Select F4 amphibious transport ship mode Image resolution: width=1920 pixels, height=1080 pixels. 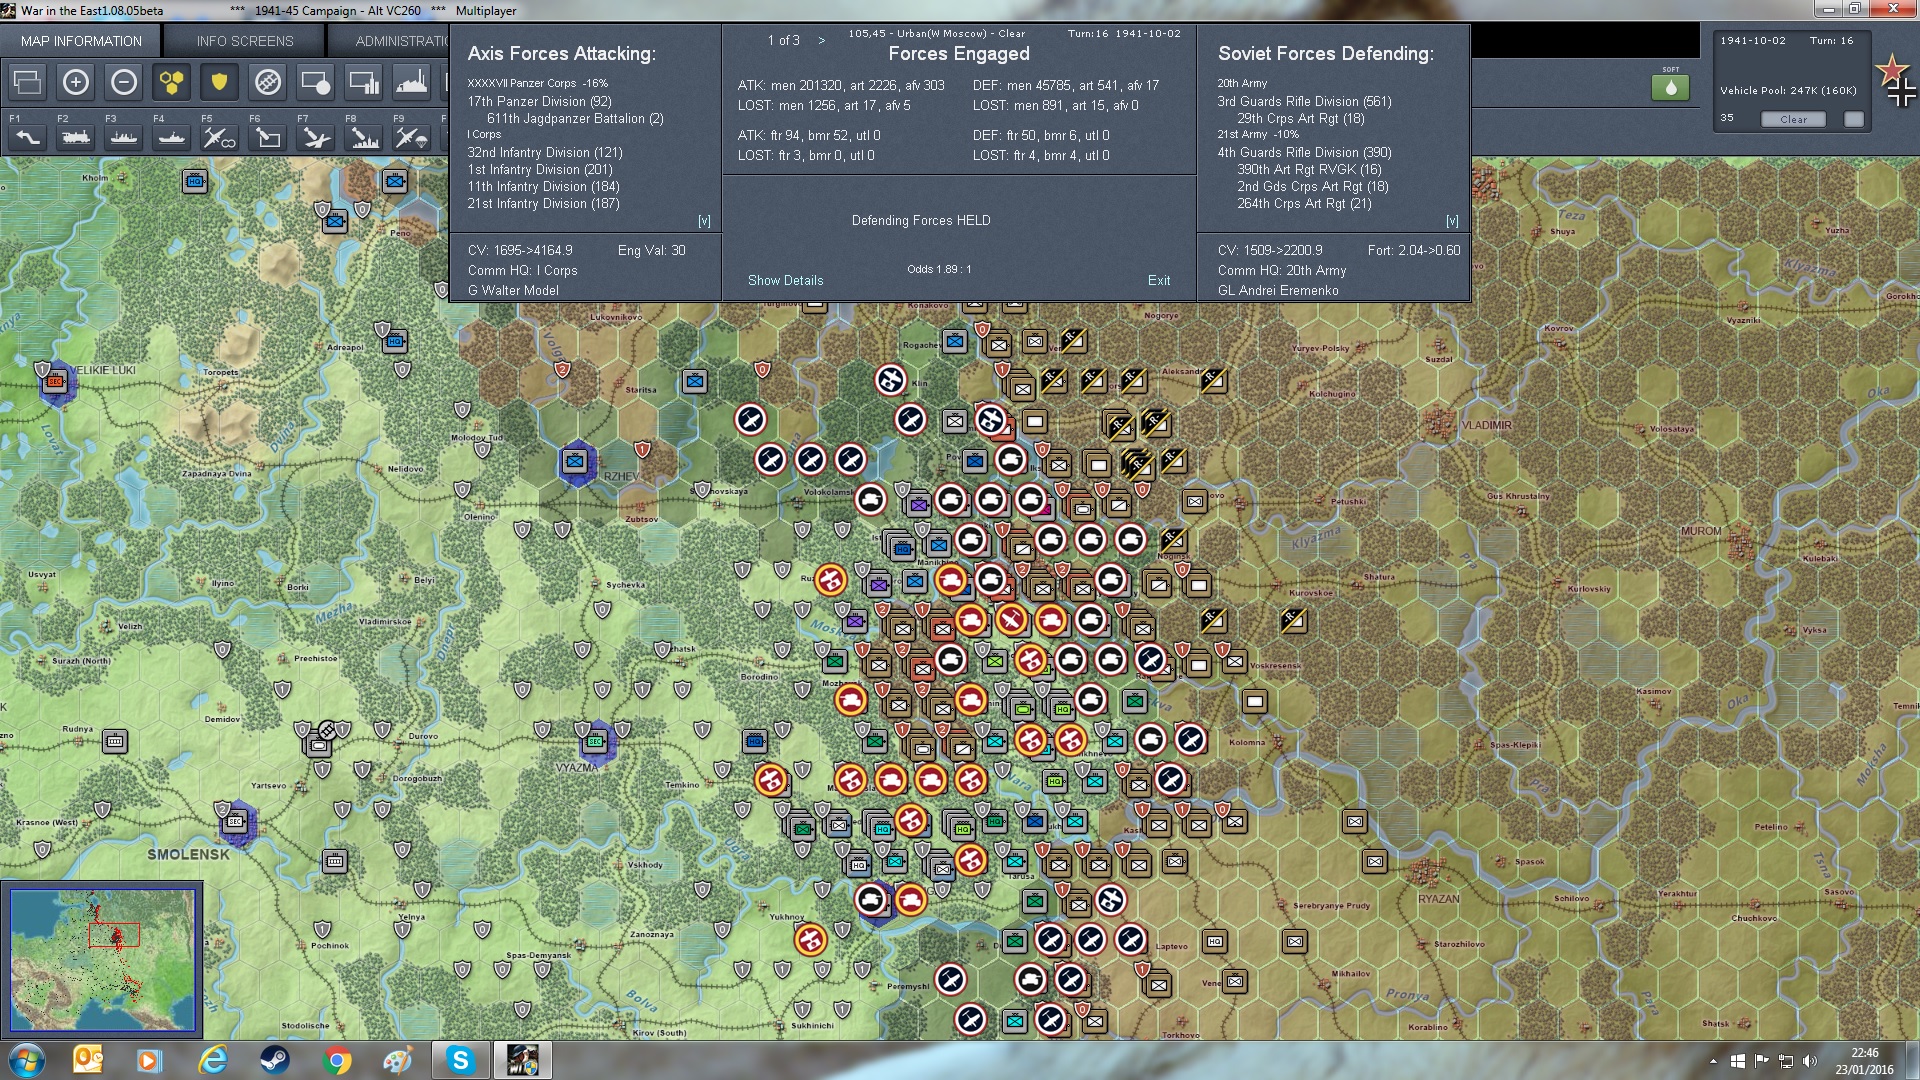[172, 137]
